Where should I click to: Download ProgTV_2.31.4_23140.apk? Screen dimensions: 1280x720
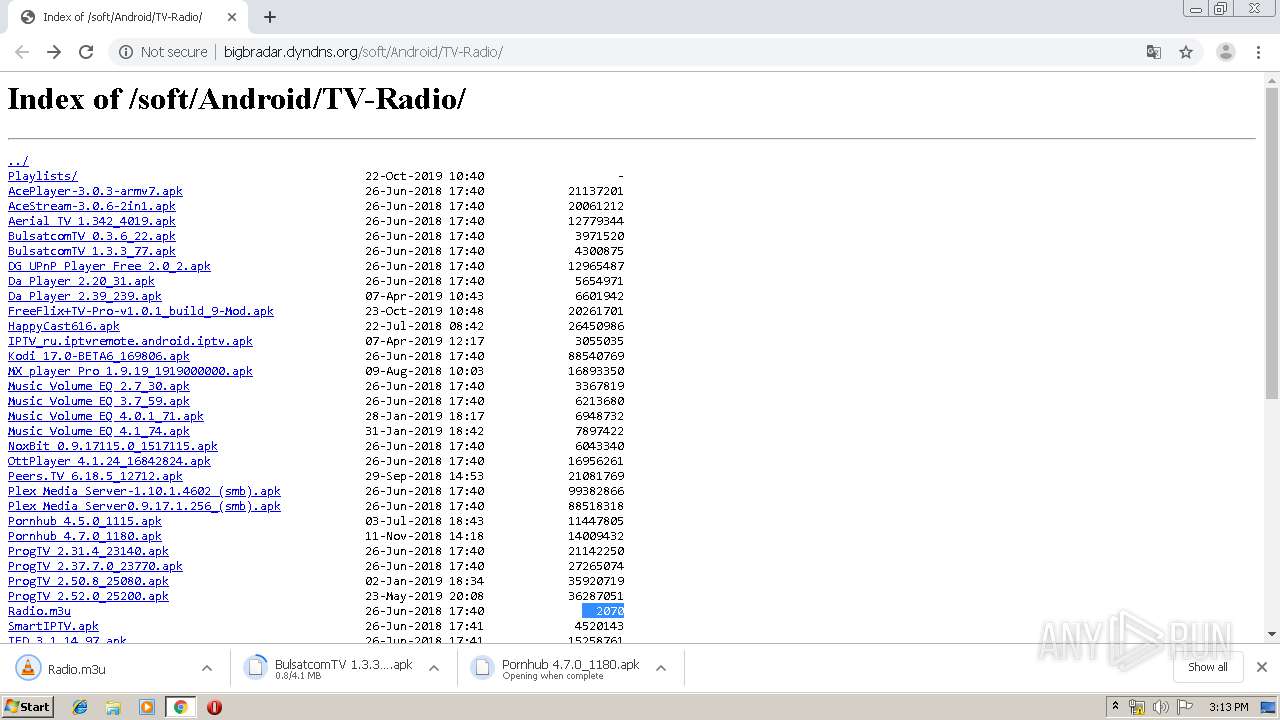coord(88,551)
